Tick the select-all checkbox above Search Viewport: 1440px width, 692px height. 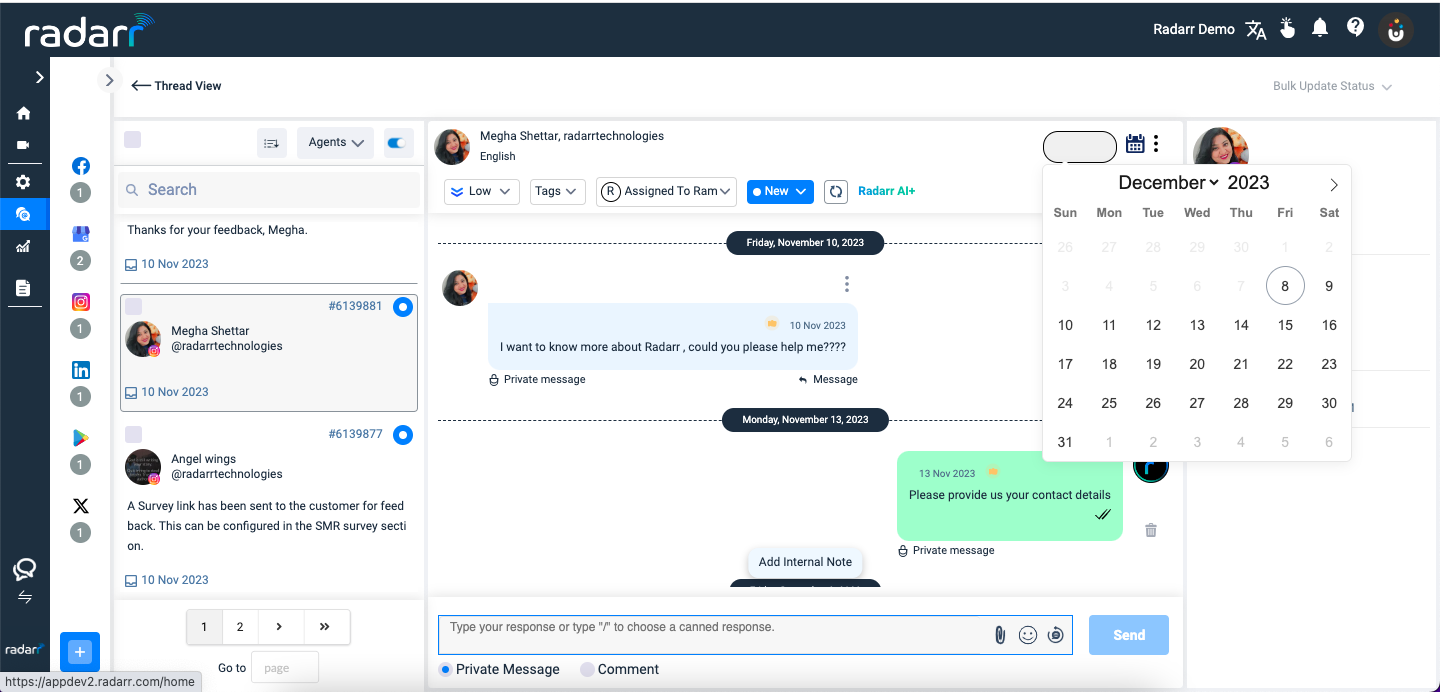(132, 140)
